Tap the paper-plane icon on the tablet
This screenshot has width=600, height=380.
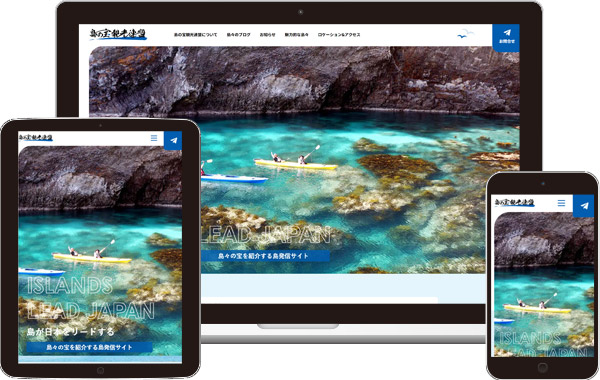(173, 140)
